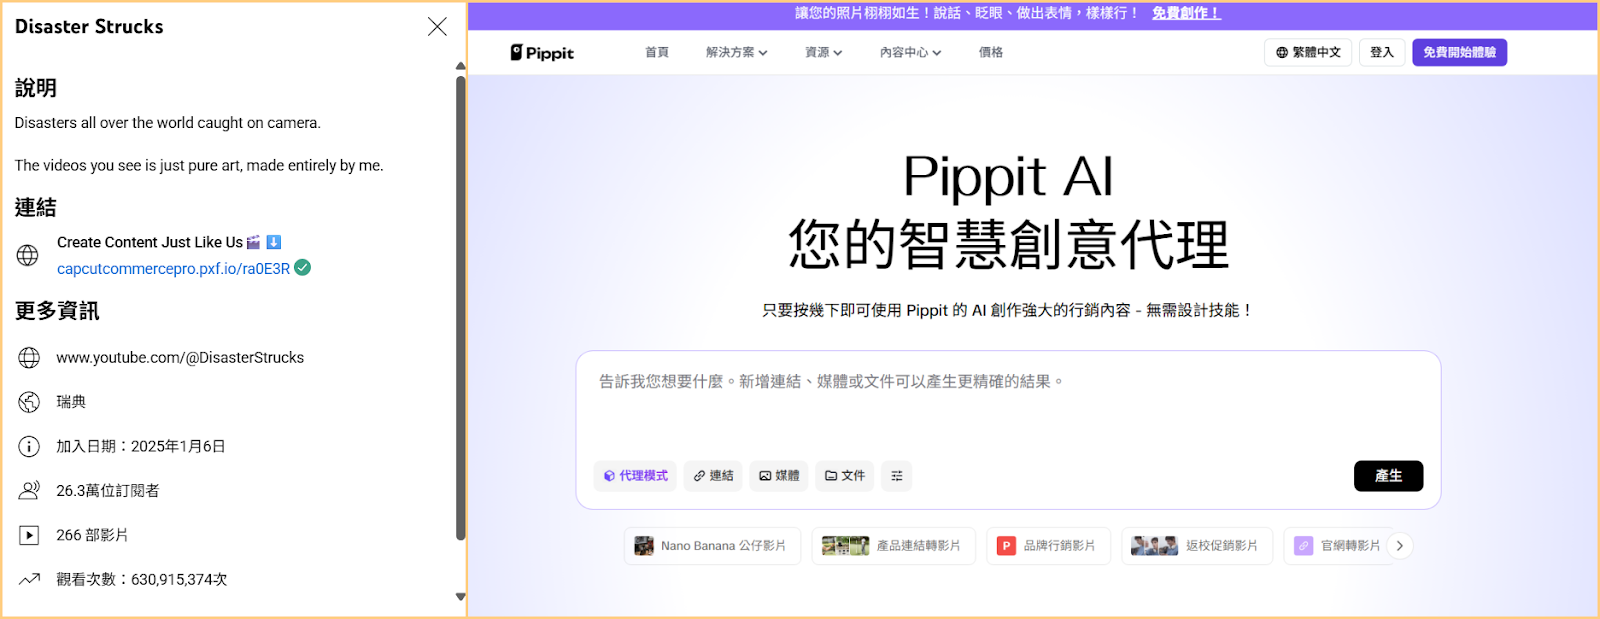Click the globe icon beside capcut link
1600x619 pixels.
coord(28,256)
